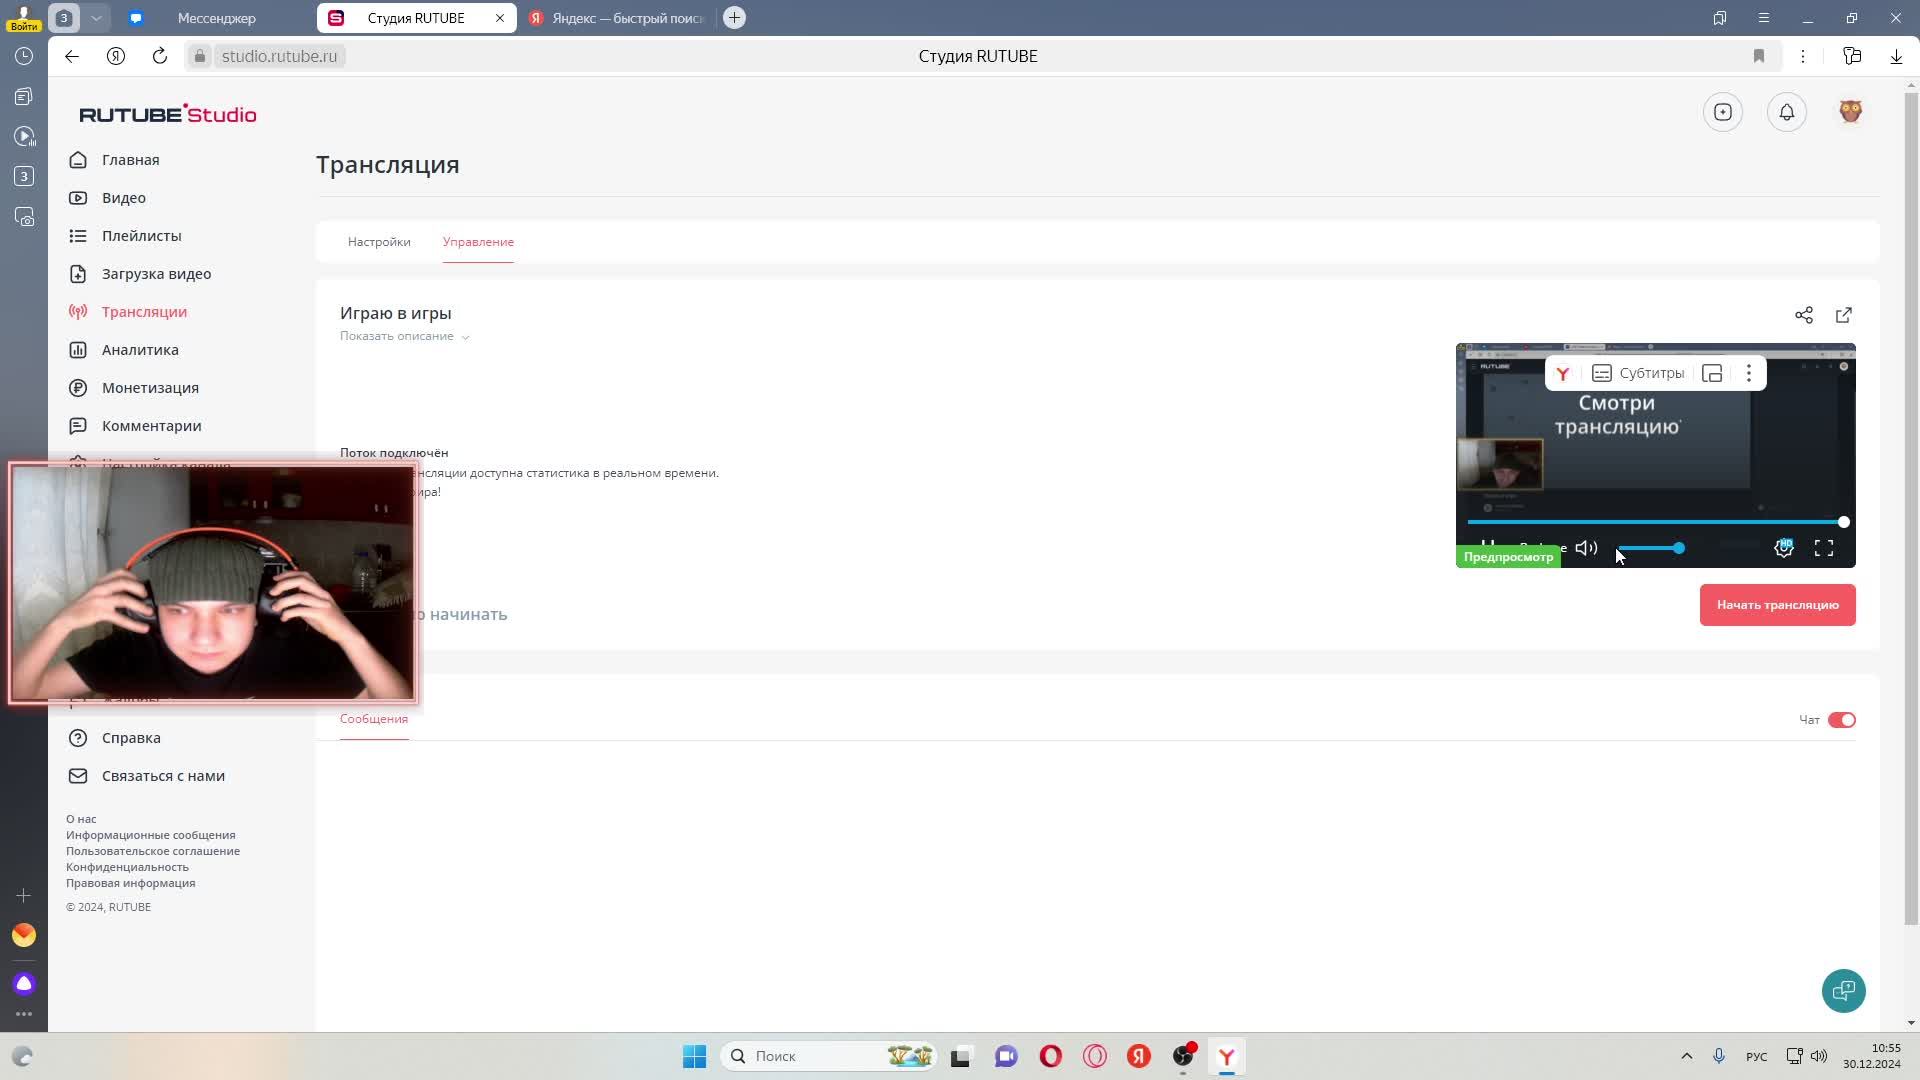Open О нас footer link

[81, 819]
